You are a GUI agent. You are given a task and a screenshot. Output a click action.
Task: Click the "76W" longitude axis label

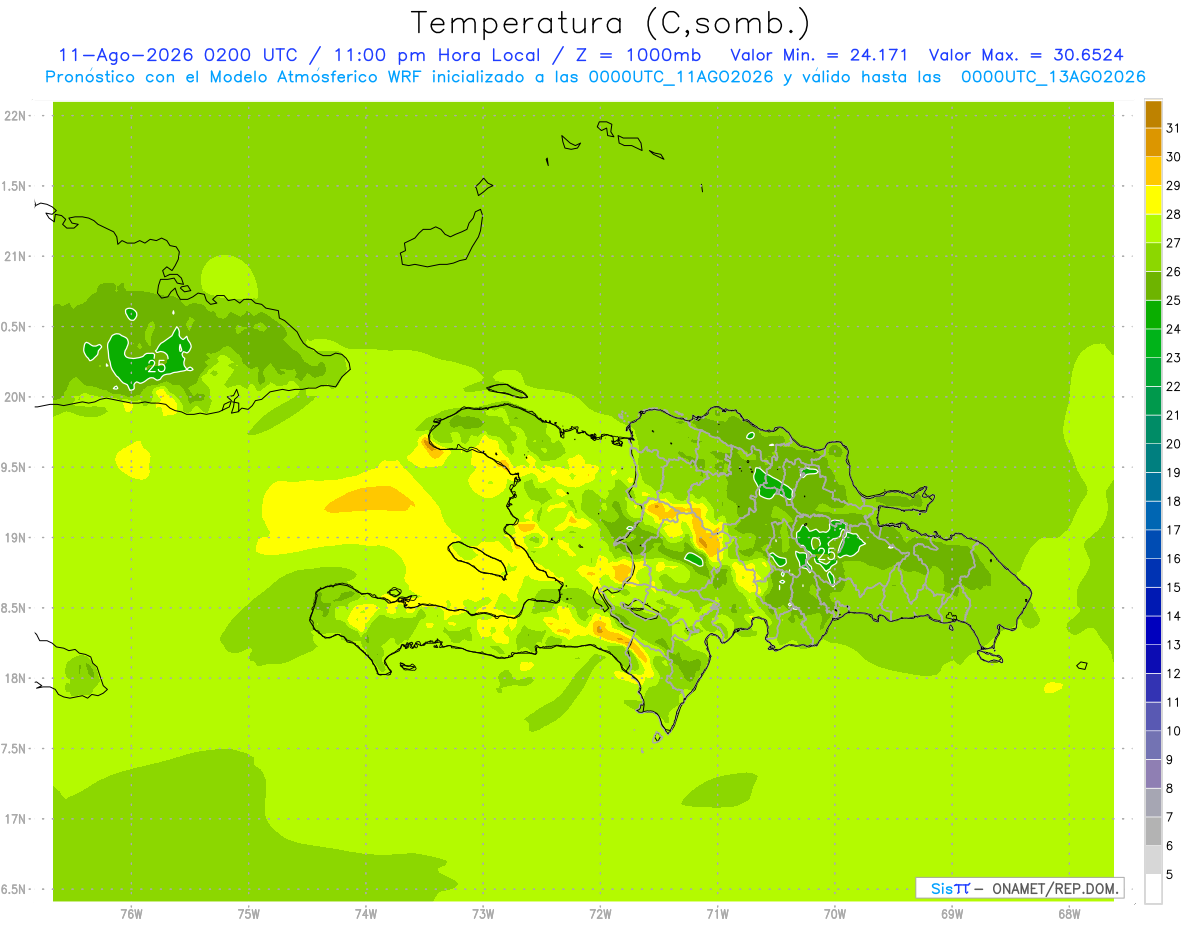[131, 914]
